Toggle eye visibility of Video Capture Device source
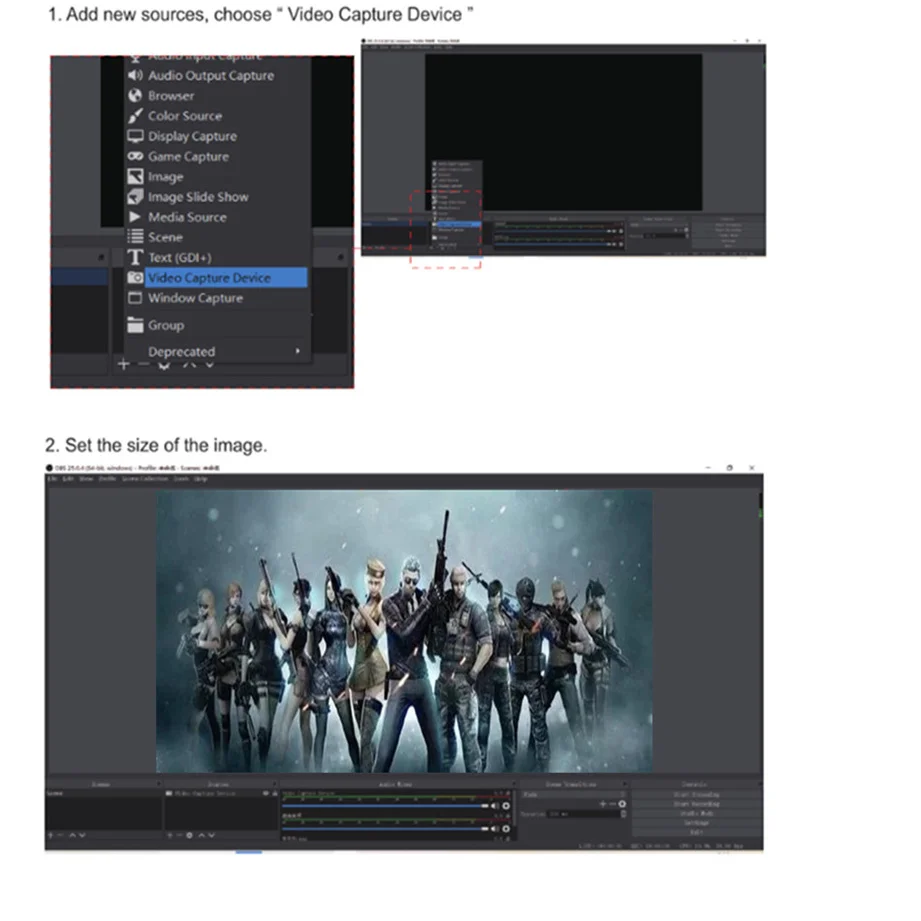 tap(265, 793)
